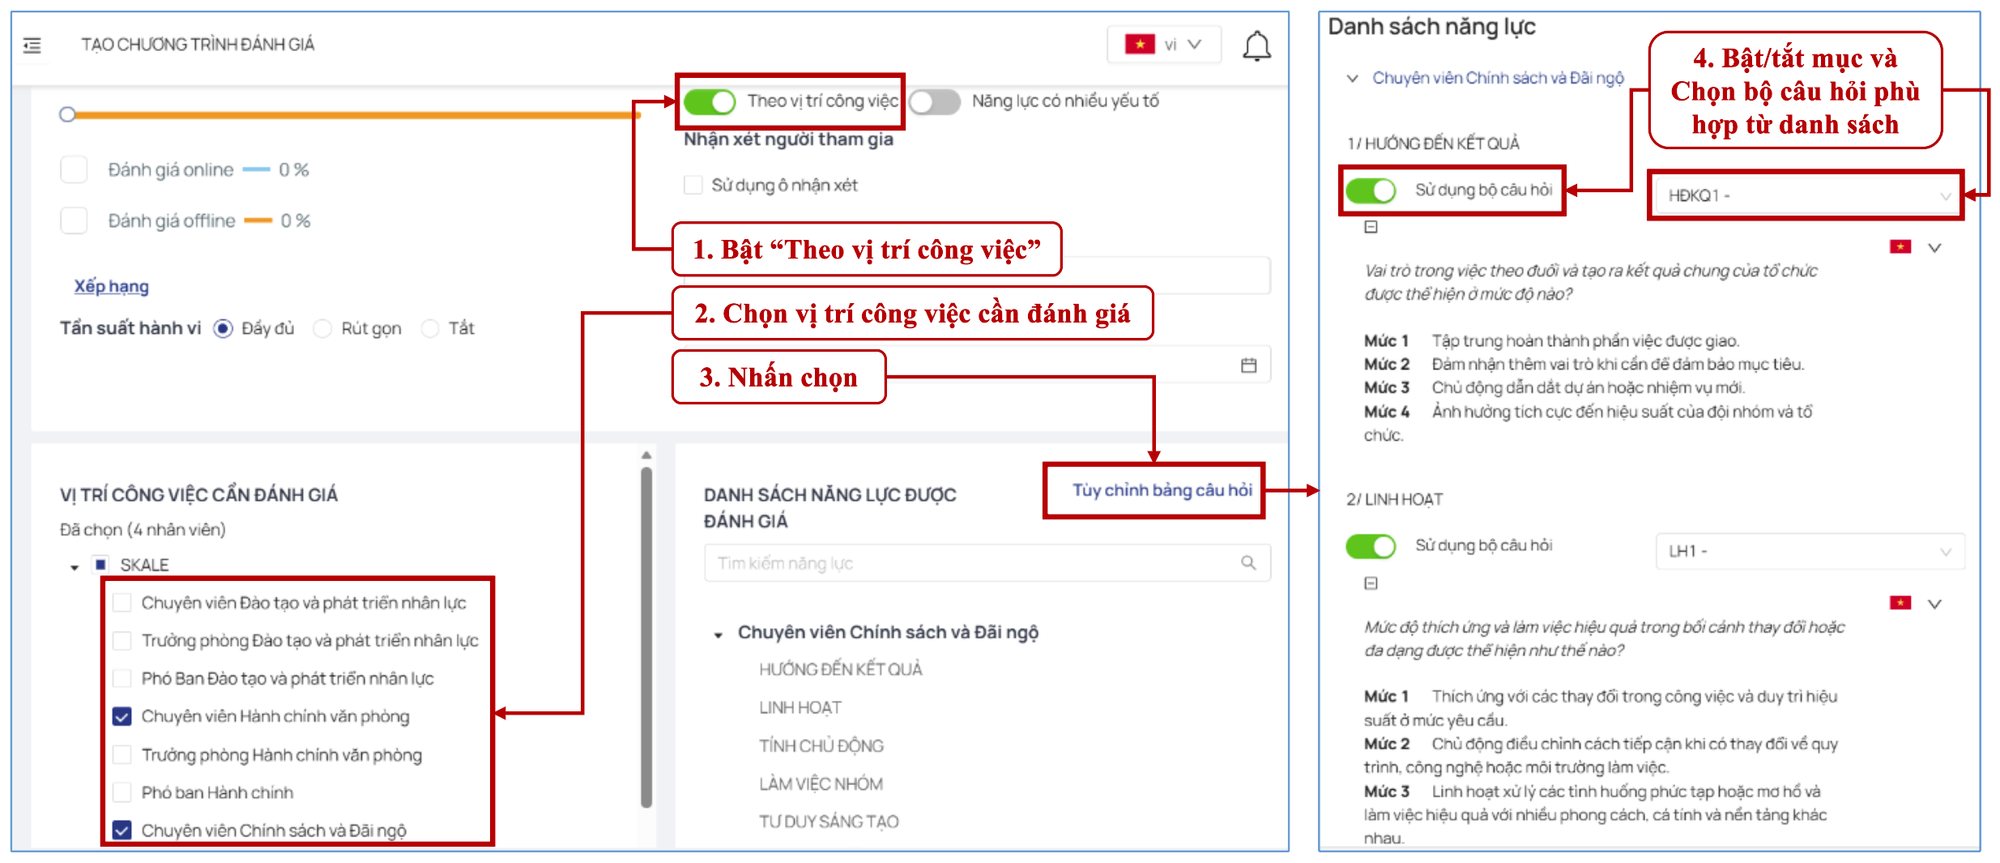Open the calendar date picker icon
Image resolution: width=2000 pixels, height=863 pixels.
[x=1248, y=365]
